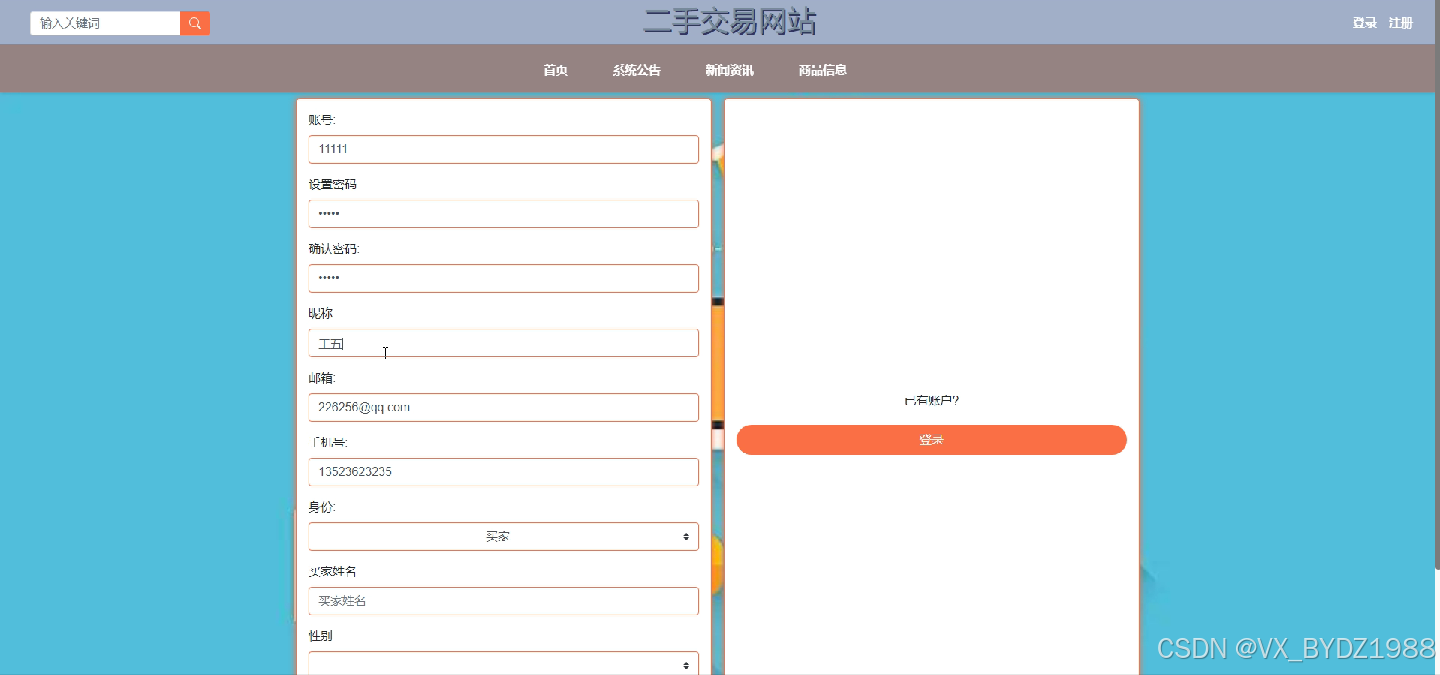
Task: Open the 身份 dropdown showing 买家
Action: click(x=503, y=536)
